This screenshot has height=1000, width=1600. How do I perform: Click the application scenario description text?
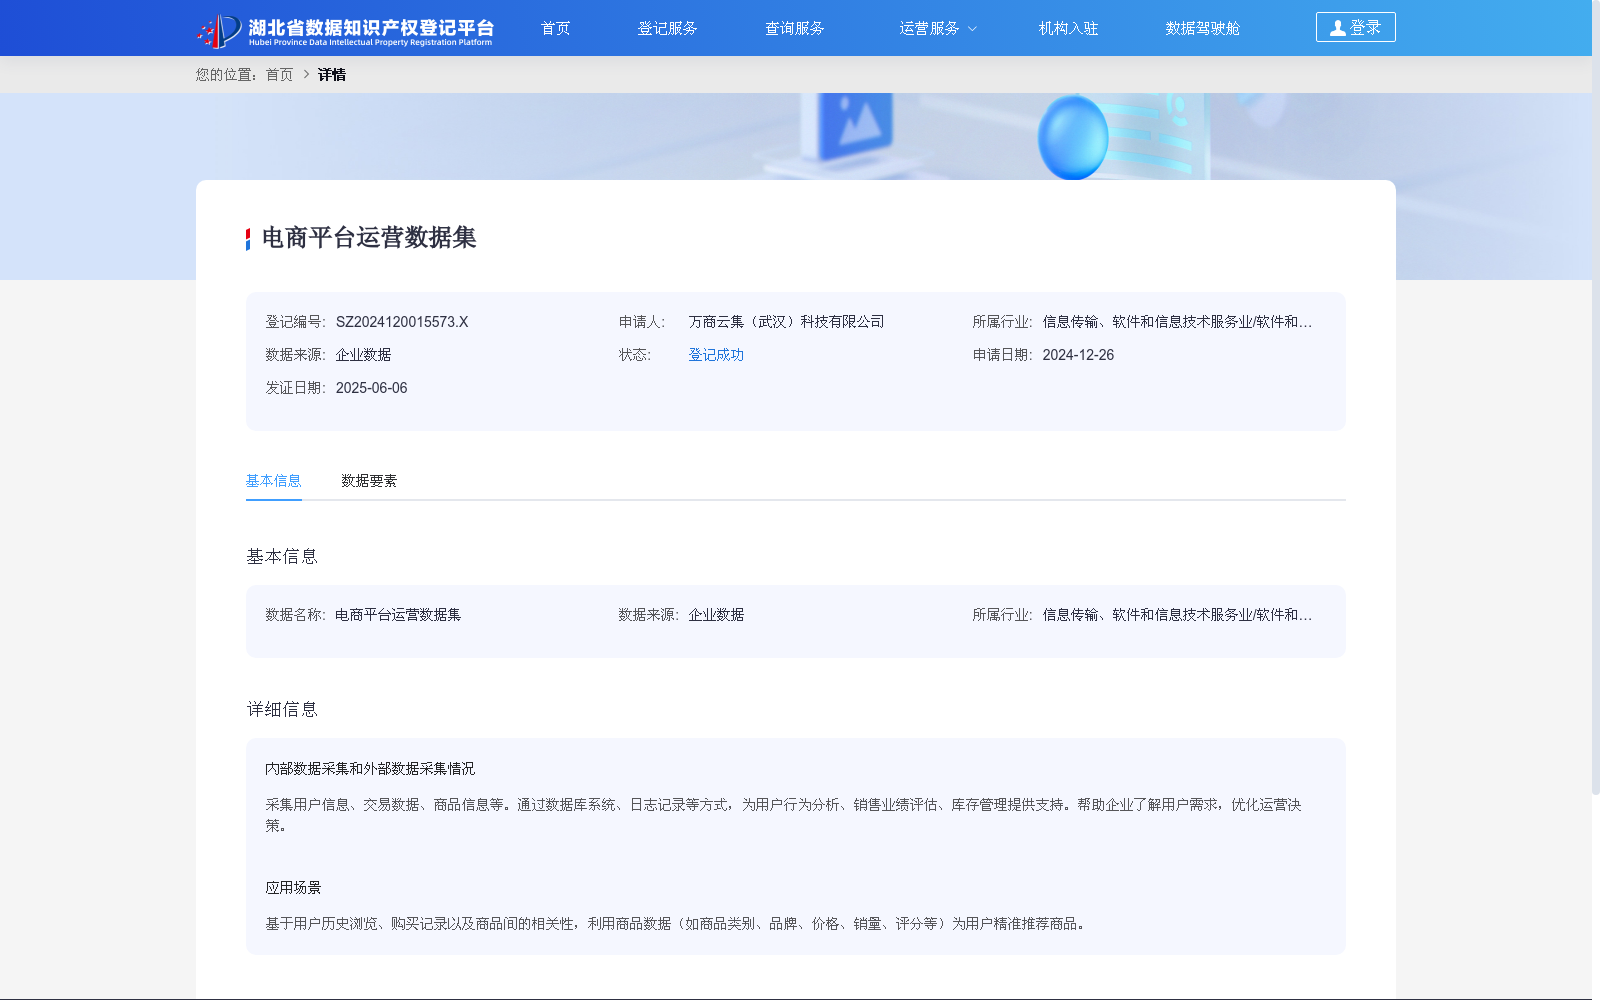[x=677, y=924]
